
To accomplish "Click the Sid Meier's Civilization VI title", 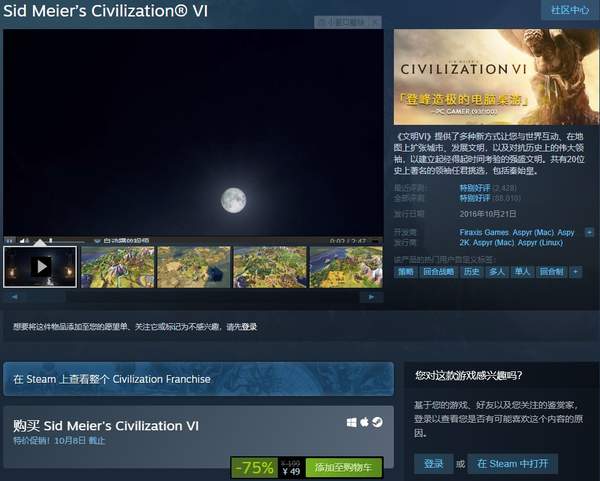I will pos(105,11).
